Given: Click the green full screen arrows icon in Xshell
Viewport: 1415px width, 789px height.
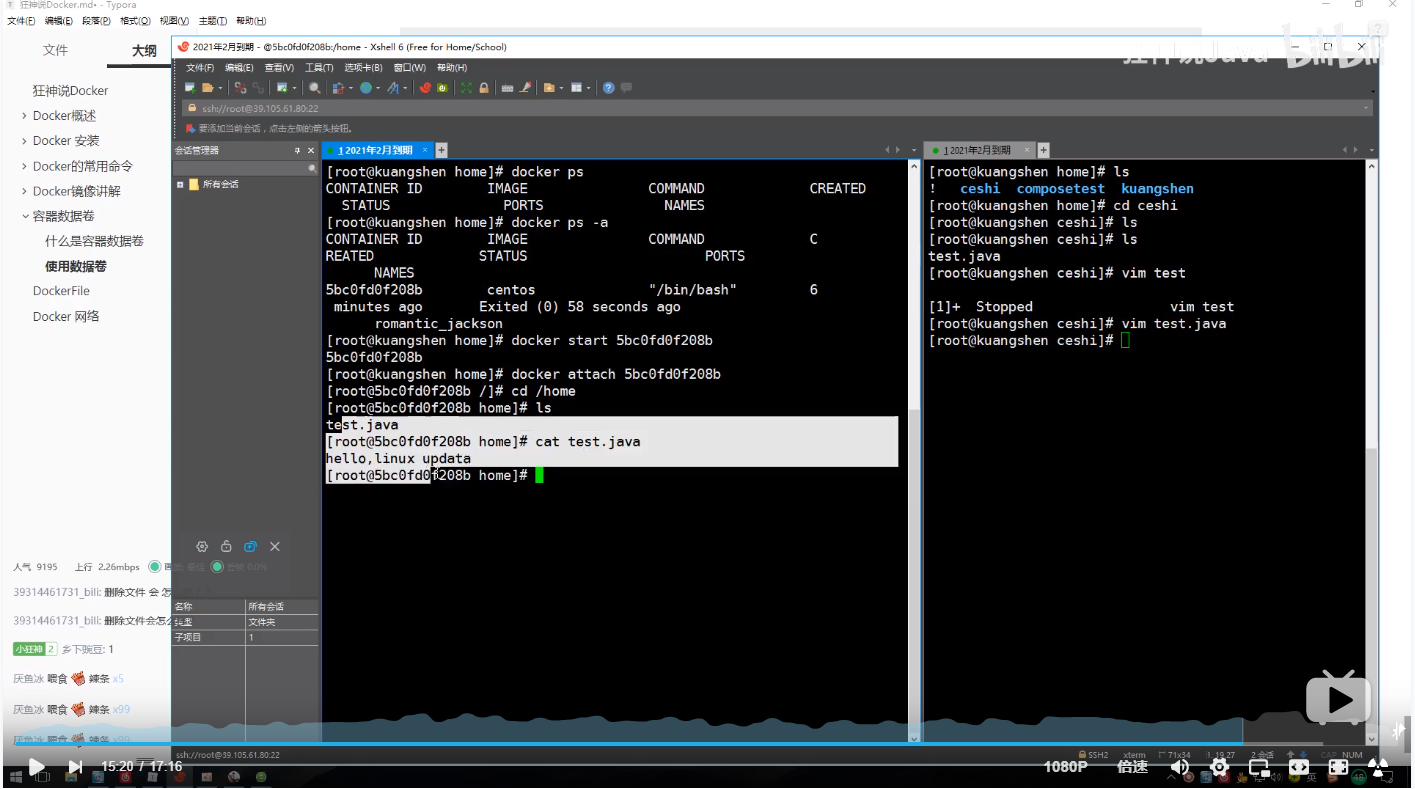Looking at the screenshot, I should [466, 88].
